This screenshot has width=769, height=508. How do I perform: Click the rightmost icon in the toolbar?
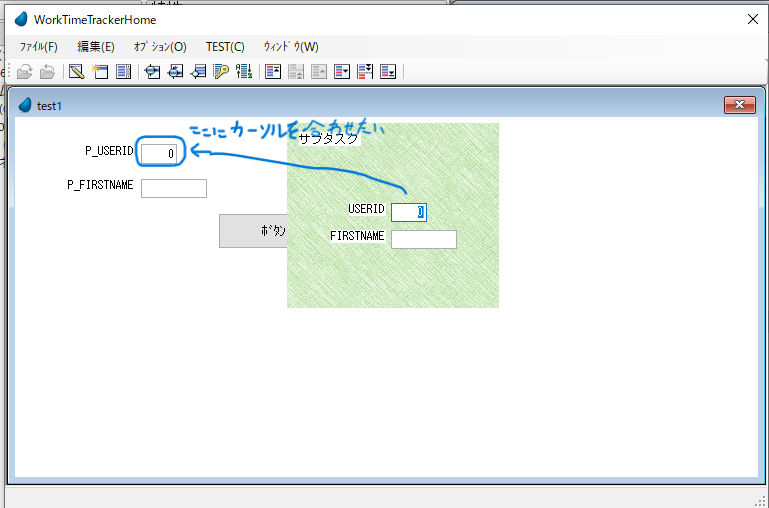pos(388,71)
